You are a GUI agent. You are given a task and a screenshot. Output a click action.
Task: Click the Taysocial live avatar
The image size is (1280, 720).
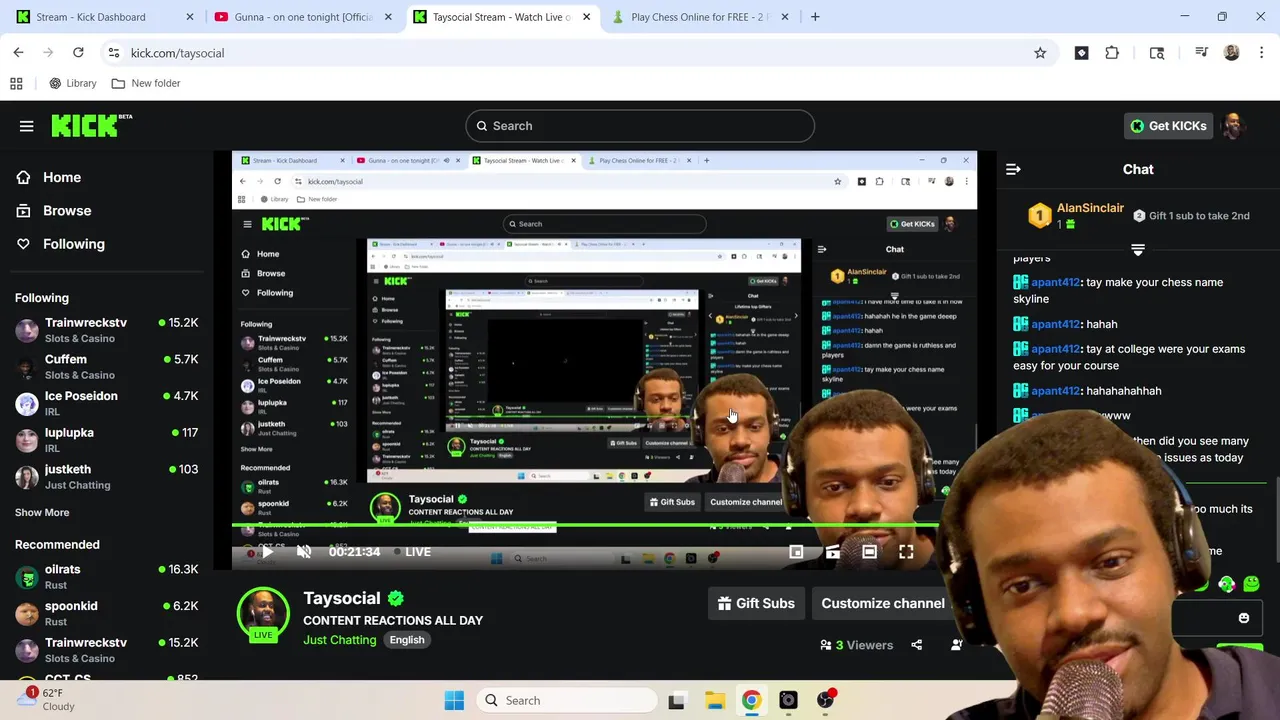tap(263, 614)
